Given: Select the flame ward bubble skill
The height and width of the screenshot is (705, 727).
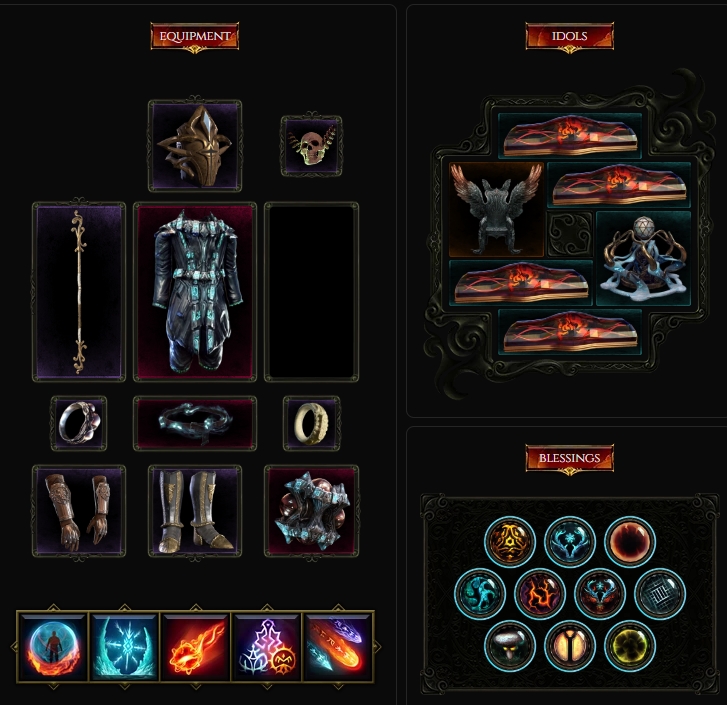Looking at the screenshot, I should tap(53, 647).
